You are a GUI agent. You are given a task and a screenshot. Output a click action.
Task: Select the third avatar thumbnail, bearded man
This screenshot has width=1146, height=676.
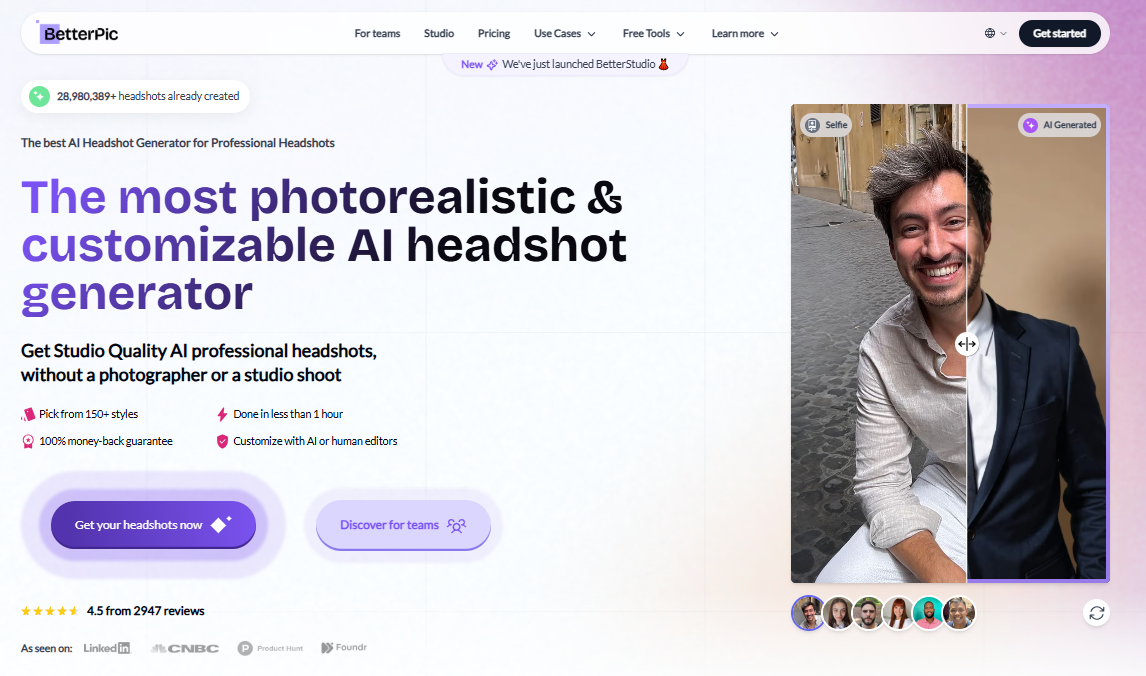point(868,613)
